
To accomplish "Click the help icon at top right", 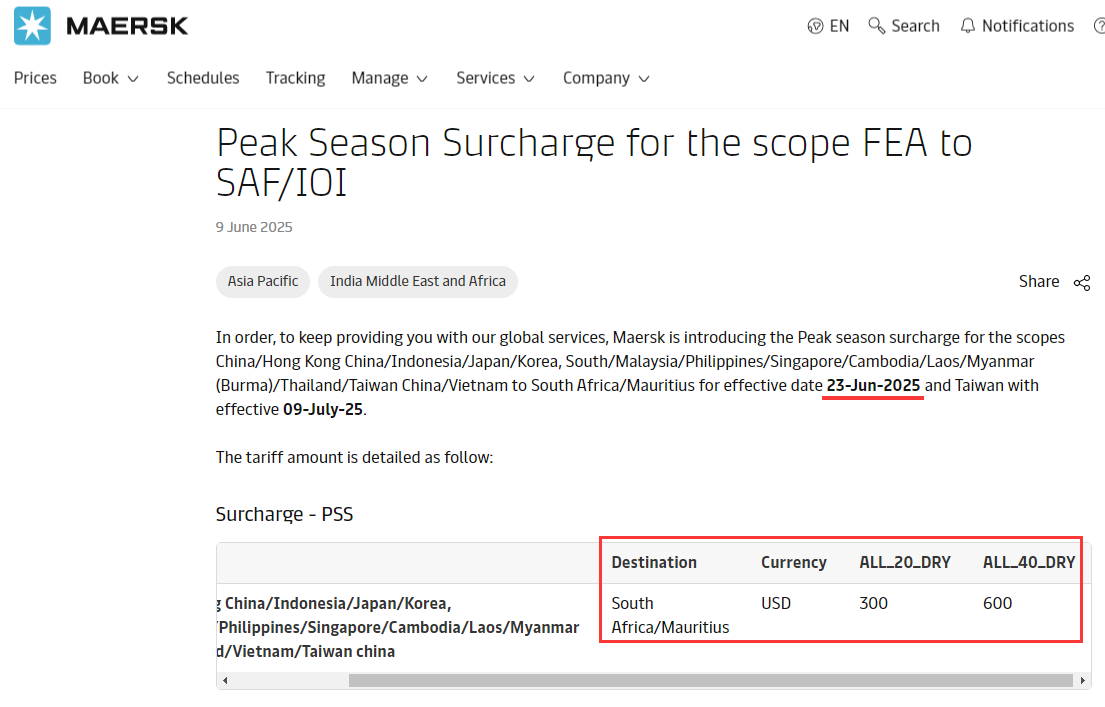I will 1099,26.
